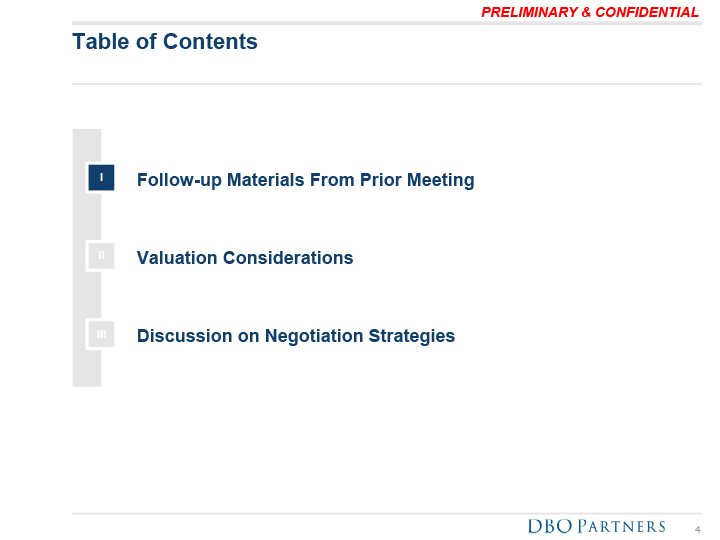Click slide page number 4

coord(698,528)
